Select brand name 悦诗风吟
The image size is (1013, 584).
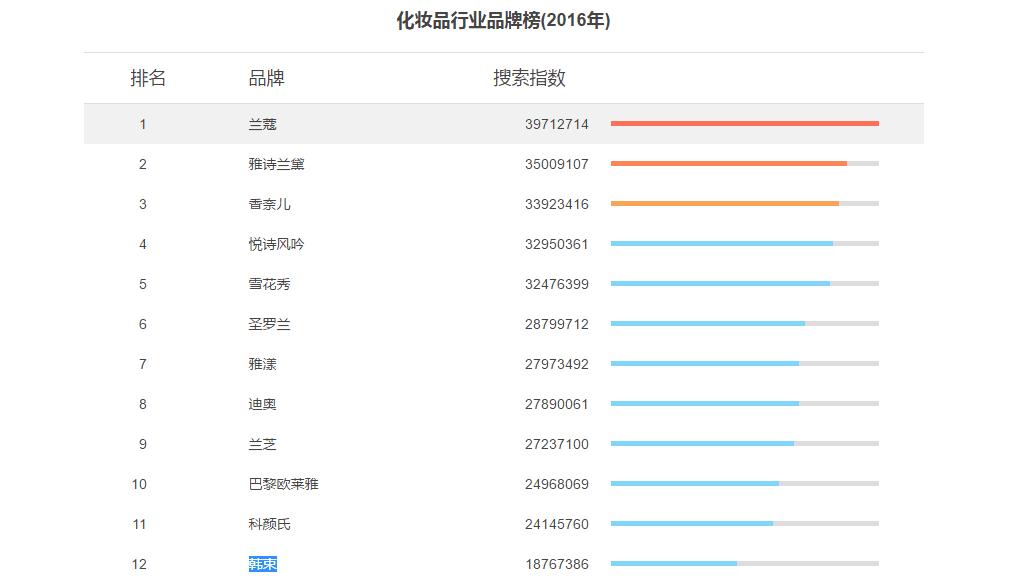tap(277, 244)
